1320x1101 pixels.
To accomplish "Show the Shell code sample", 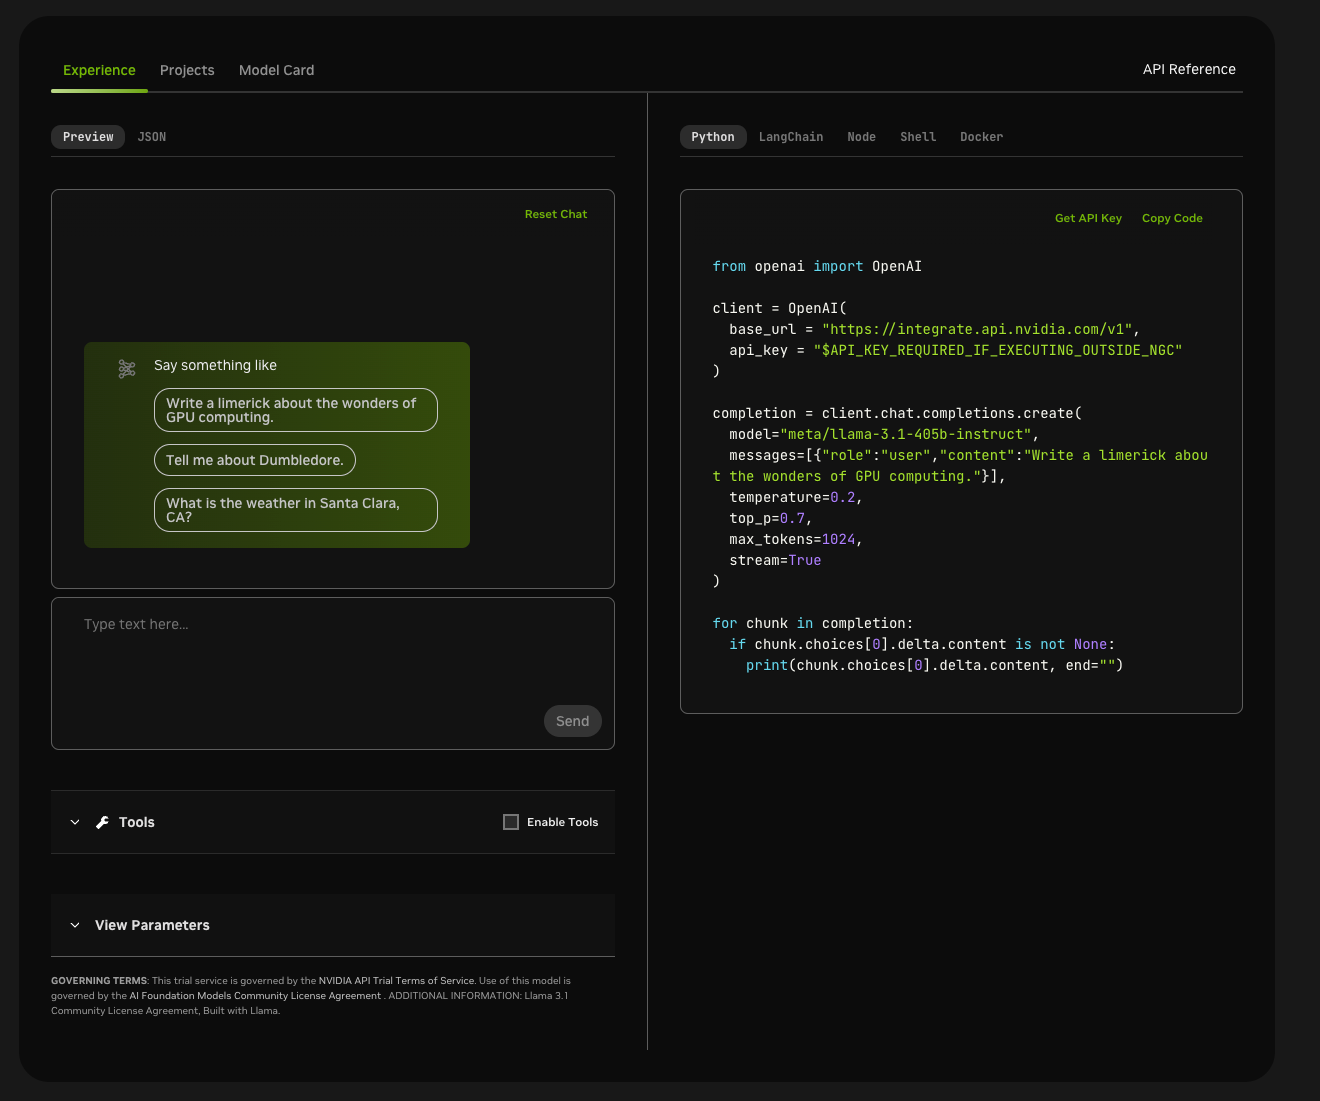I will pyautogui.click(x=918, y=137).
